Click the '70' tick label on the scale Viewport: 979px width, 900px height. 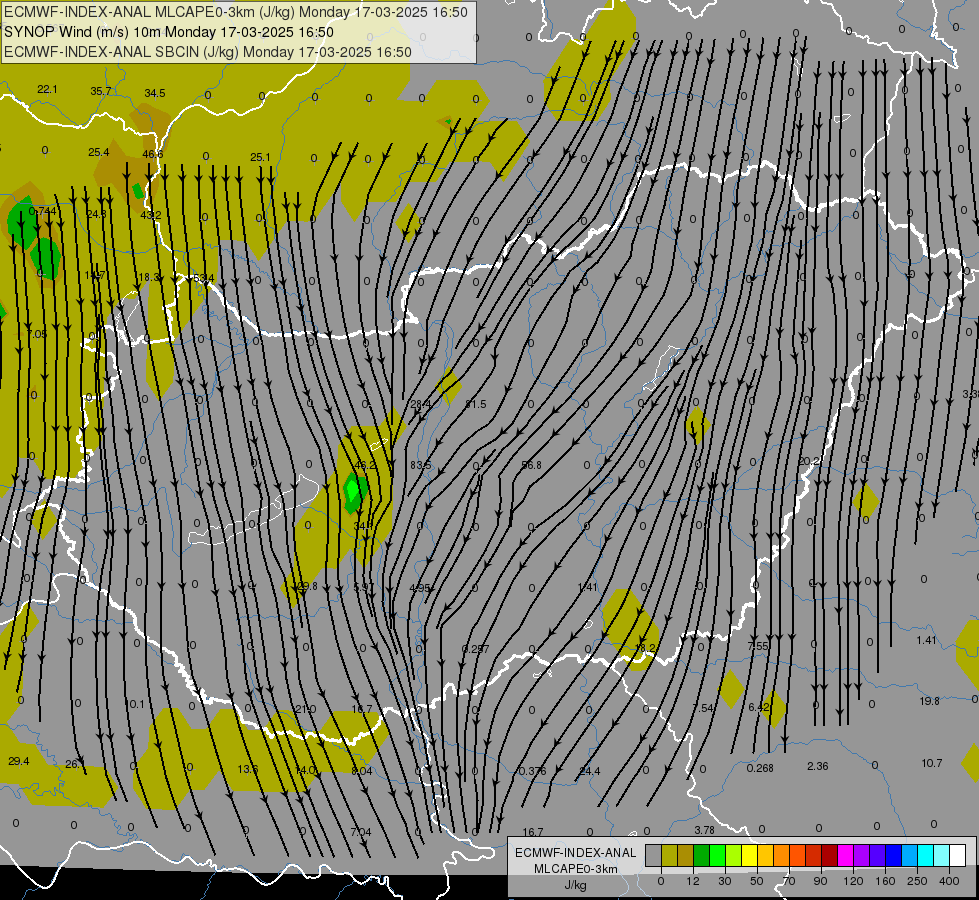click(789, 881)
